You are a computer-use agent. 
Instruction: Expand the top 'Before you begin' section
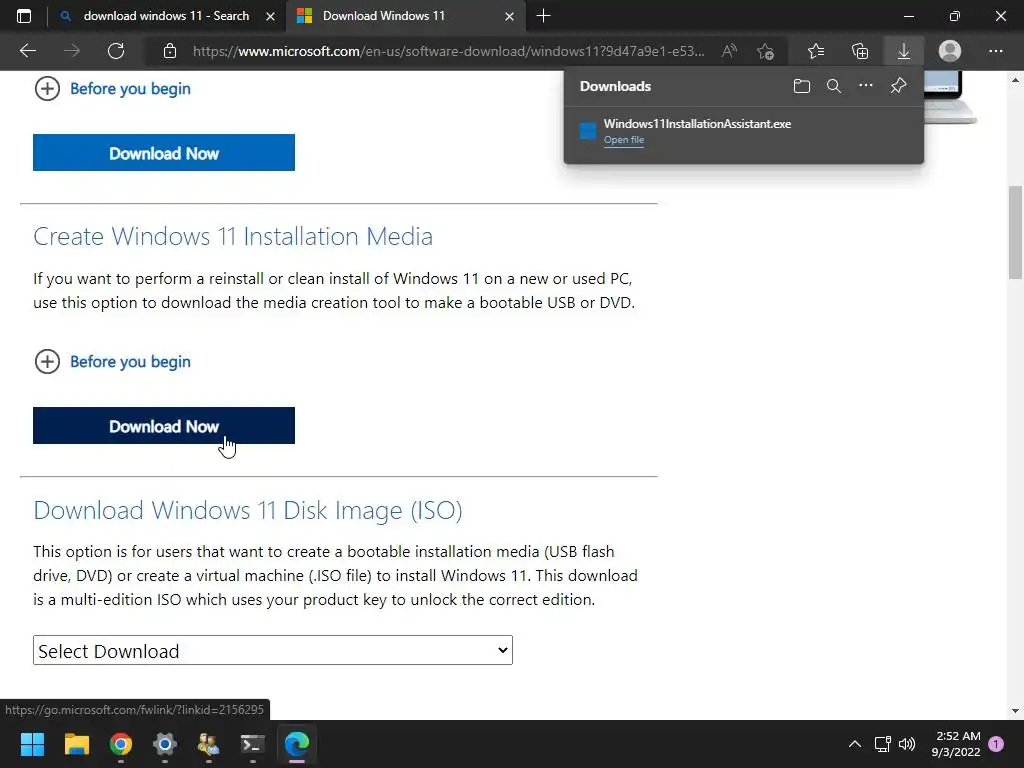coord(112,89)
